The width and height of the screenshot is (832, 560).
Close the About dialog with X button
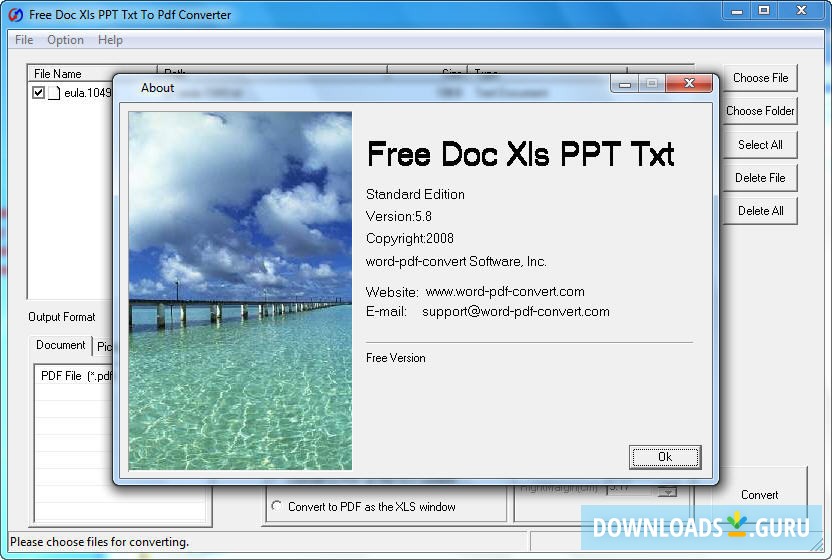[689, 83]
